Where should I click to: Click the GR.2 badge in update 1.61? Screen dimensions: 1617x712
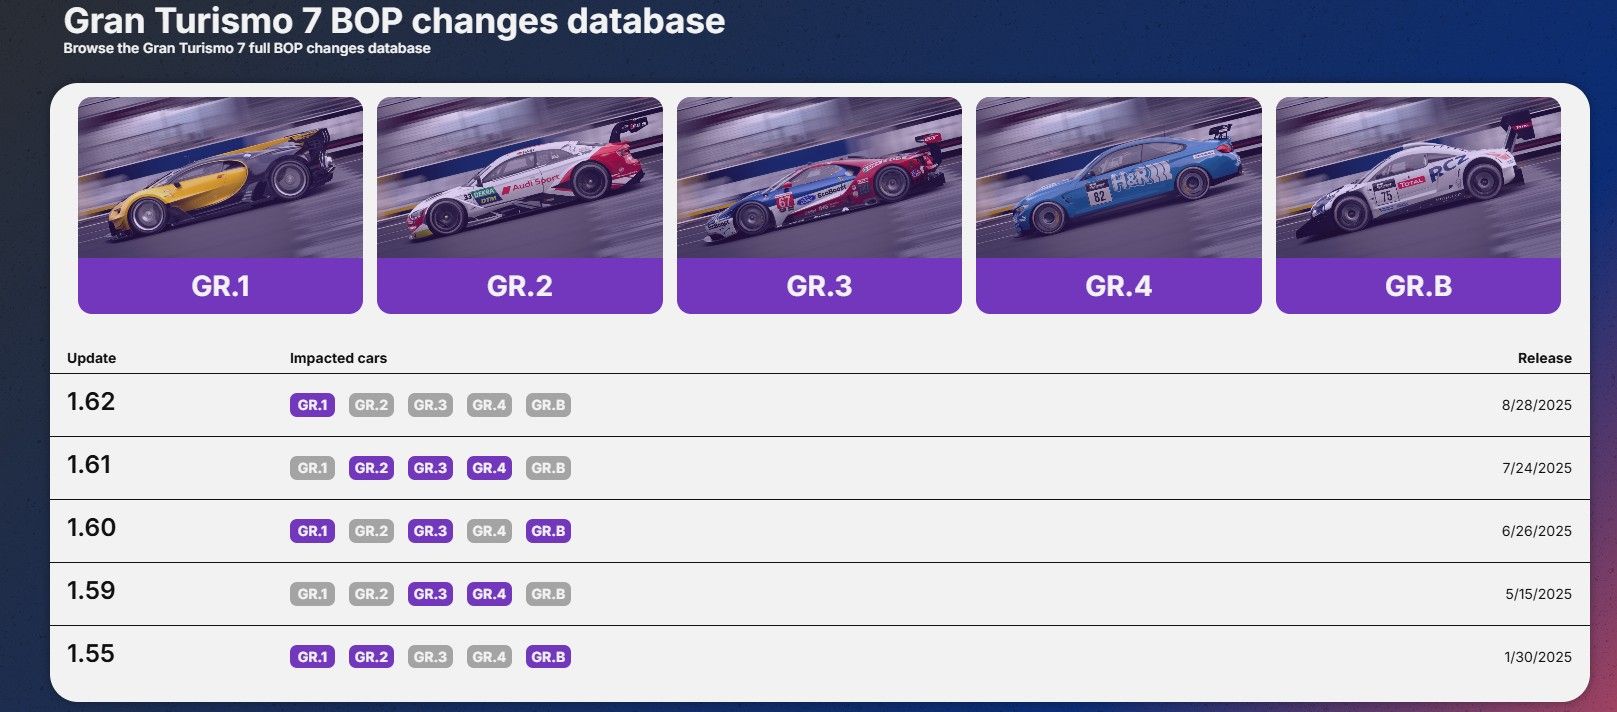coord(371,468)
